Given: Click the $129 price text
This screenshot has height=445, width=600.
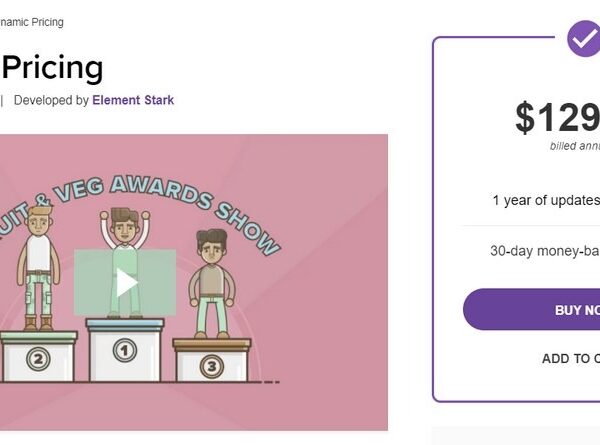Looking at the screenshot, I should pyautogui.click(x=558, y=117).
